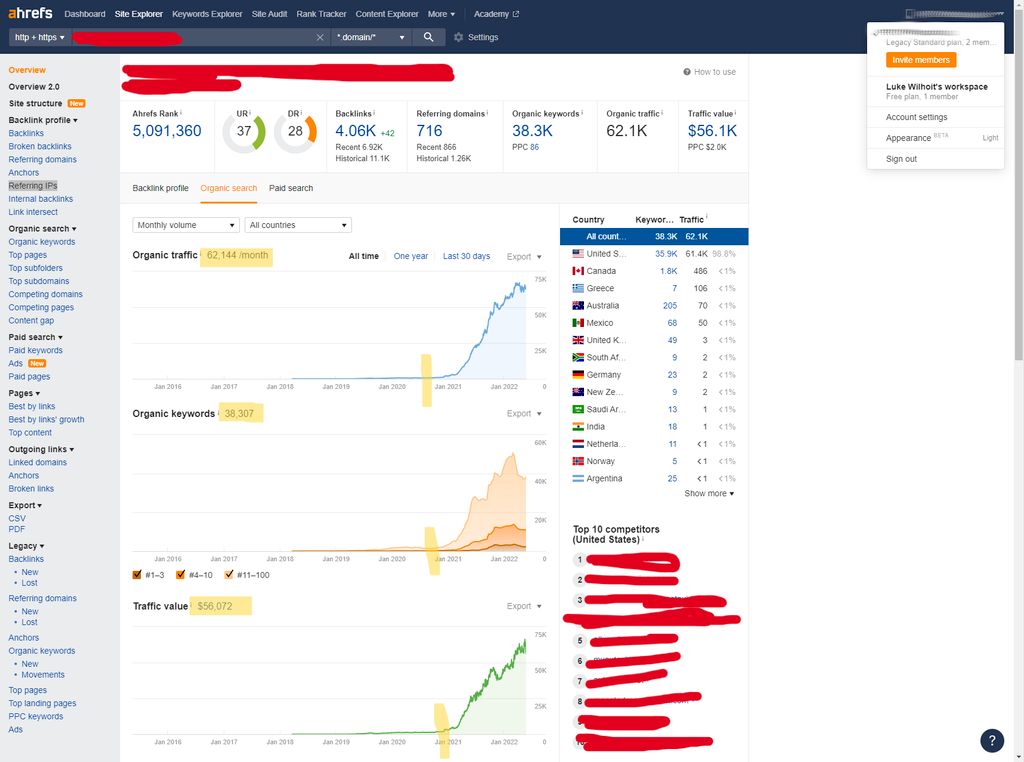Click the Referring domains 716 value
This screenshot has width=1024, height=762.
coord(429,131)
